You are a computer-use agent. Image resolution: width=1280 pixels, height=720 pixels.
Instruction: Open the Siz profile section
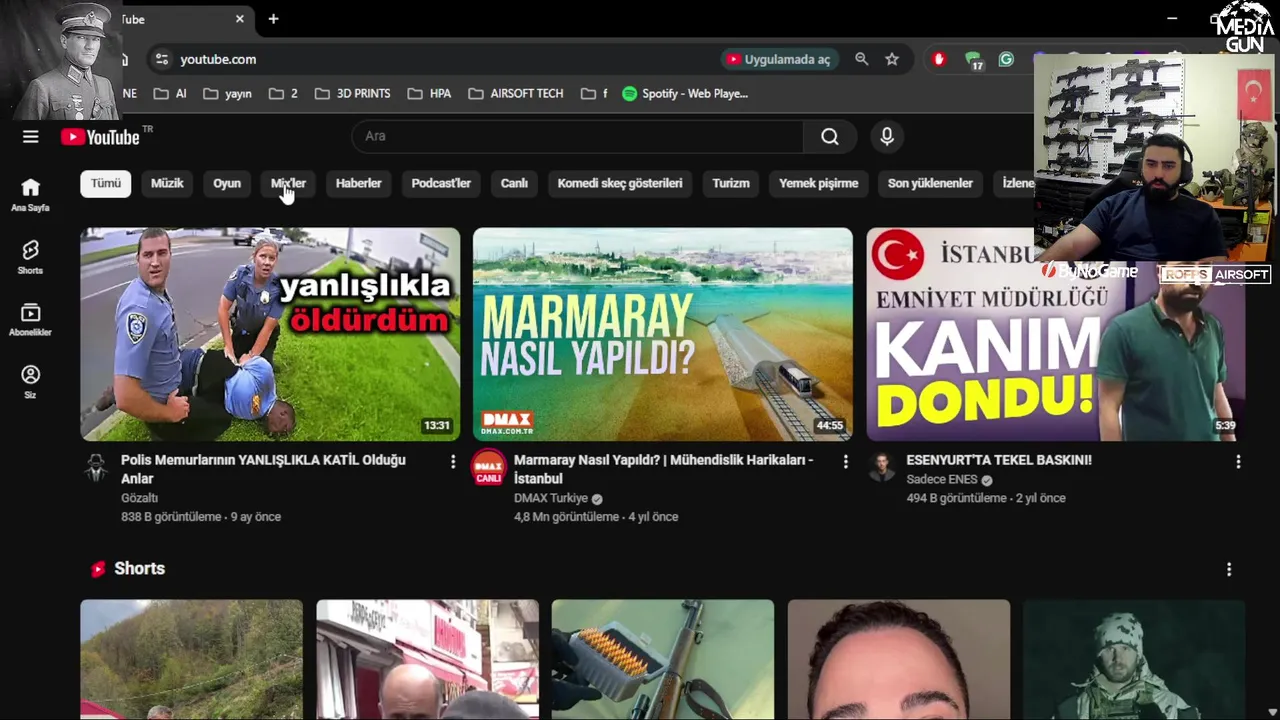coord(30,382)
